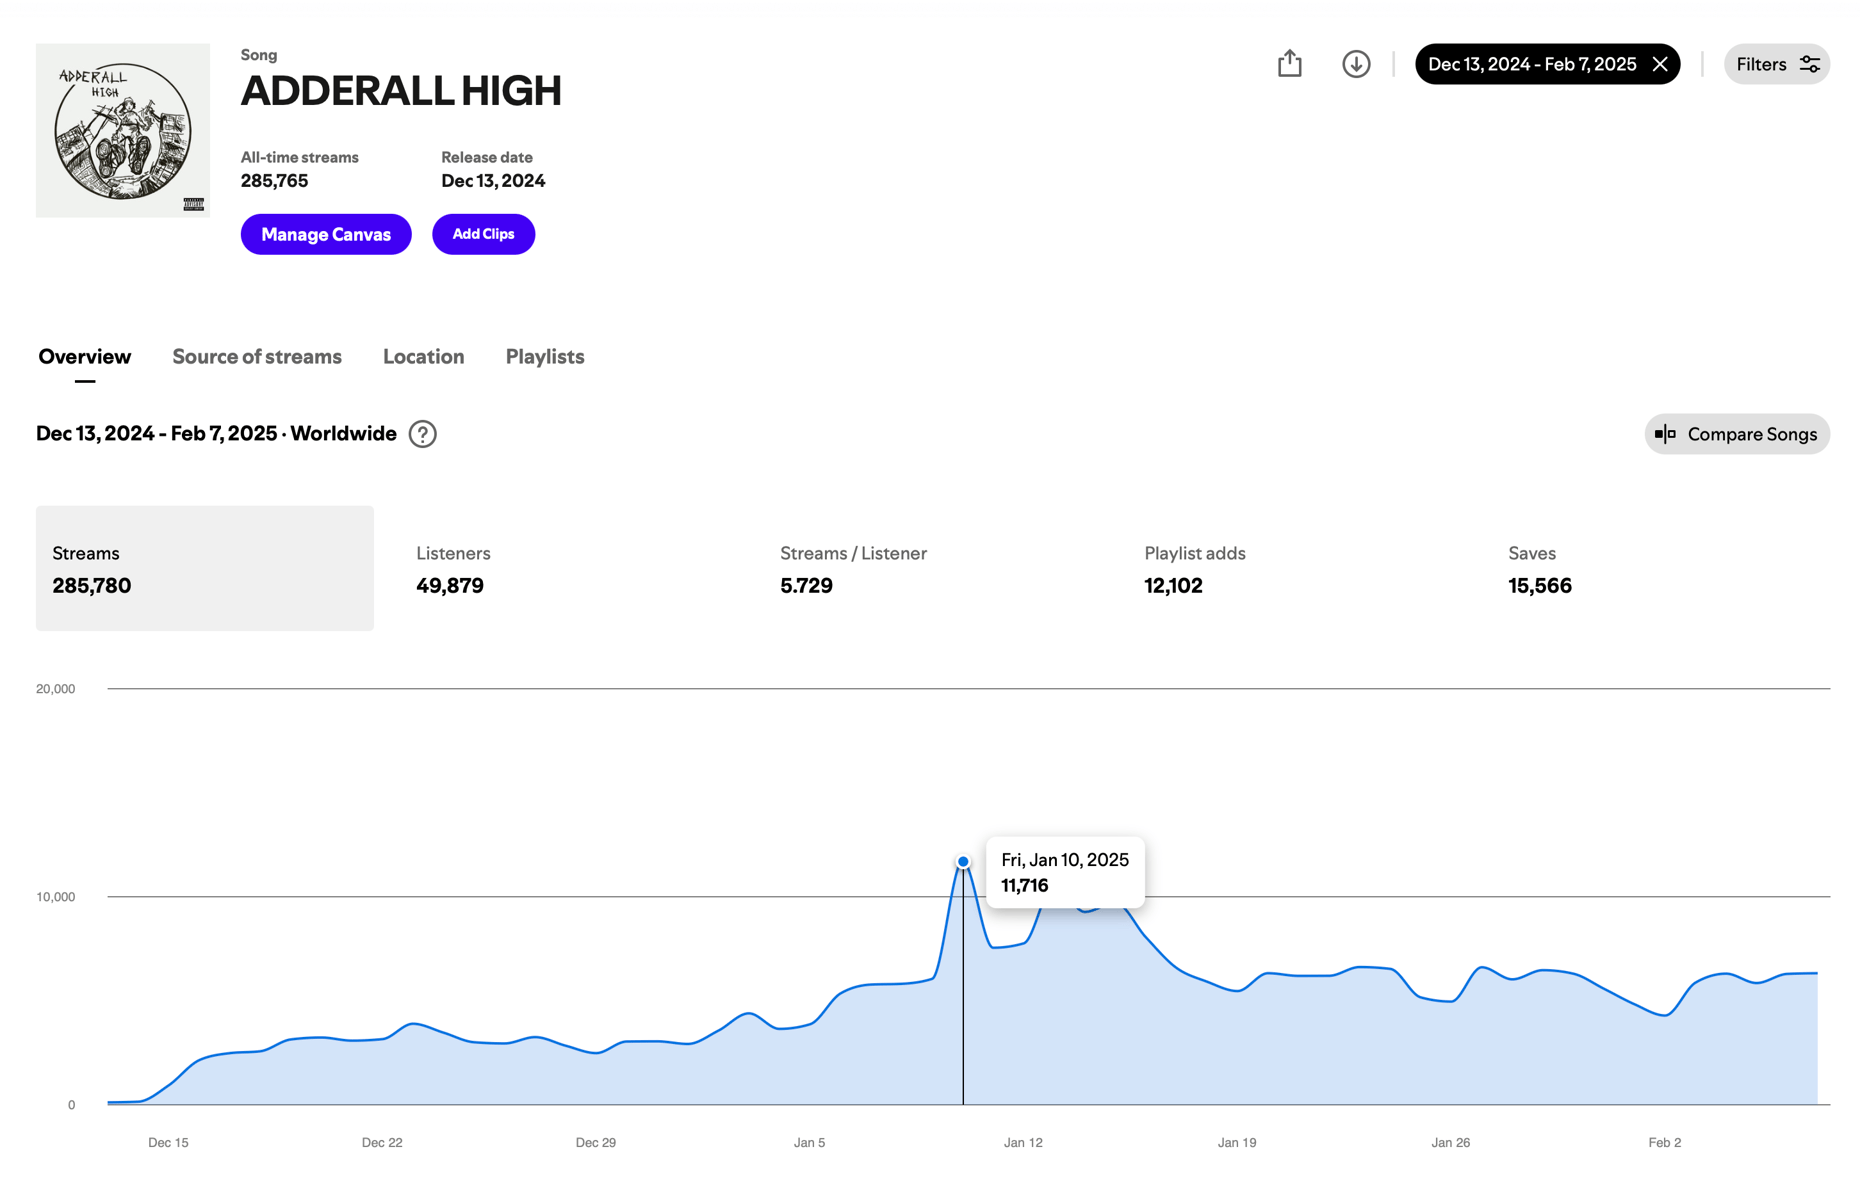Click the help icon beside the date range
The width and height of the screenshot is (1860, 1188).
click(422, 434)
